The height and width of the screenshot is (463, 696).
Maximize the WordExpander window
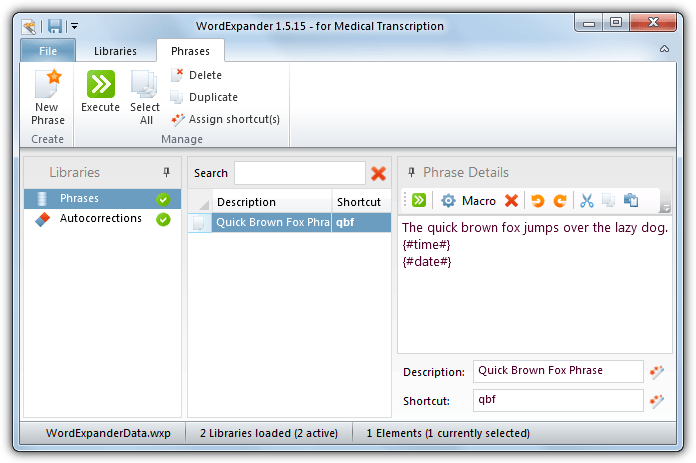pyautogui.click(x=616, y=22)
